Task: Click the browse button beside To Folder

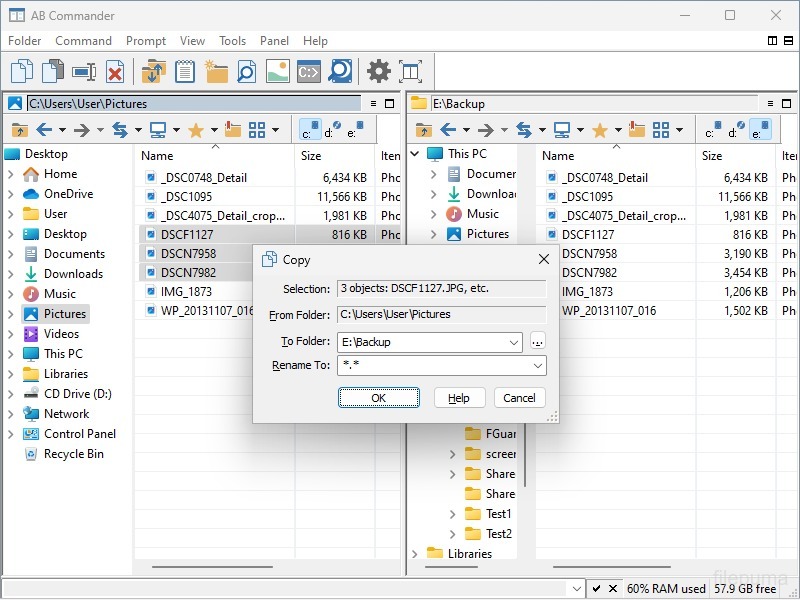Action: tap(538, 342)
